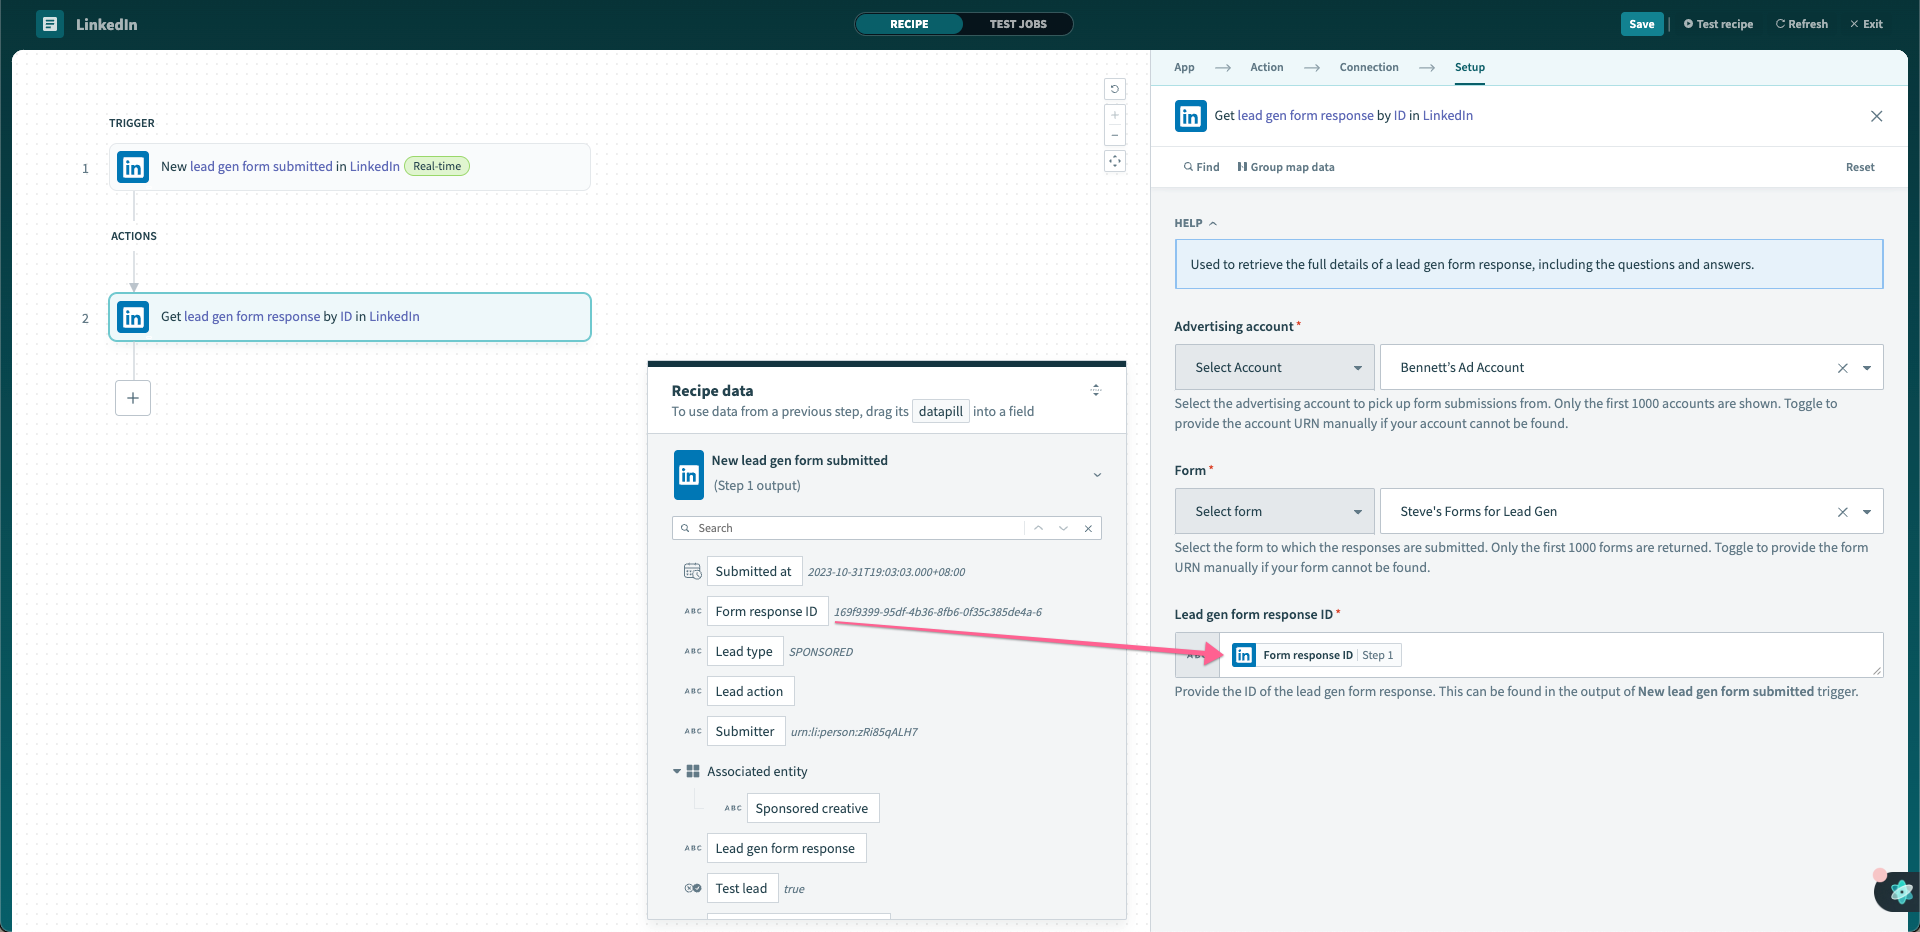Image resolution: width=1920 pixels, height=932 pixels.
Task: Open the Connection step in the breadcrumb
Action: click(1368, 67)
